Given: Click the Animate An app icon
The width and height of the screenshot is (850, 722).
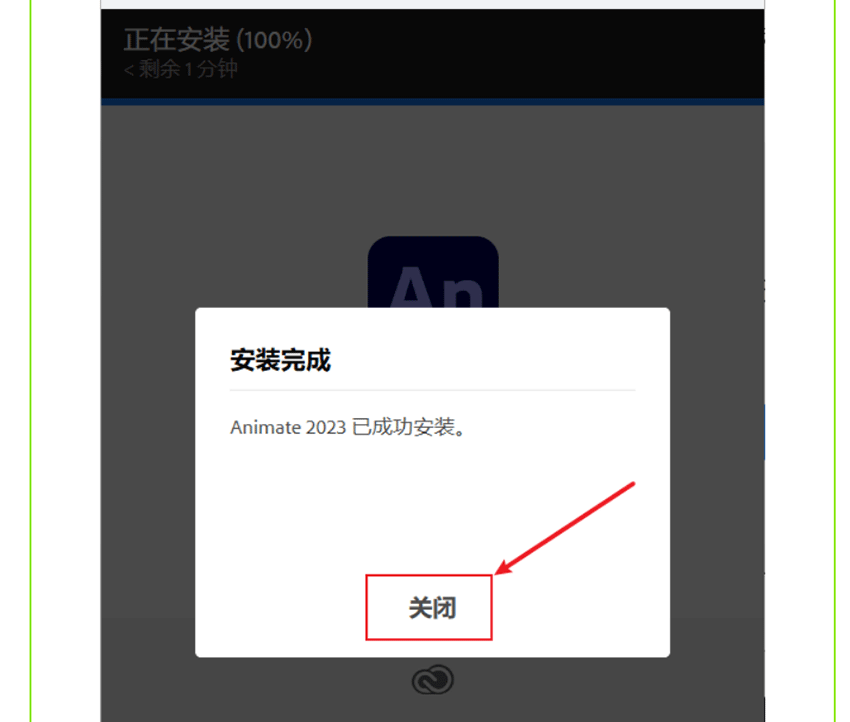Looking at the screenshot, I should 433,272.
